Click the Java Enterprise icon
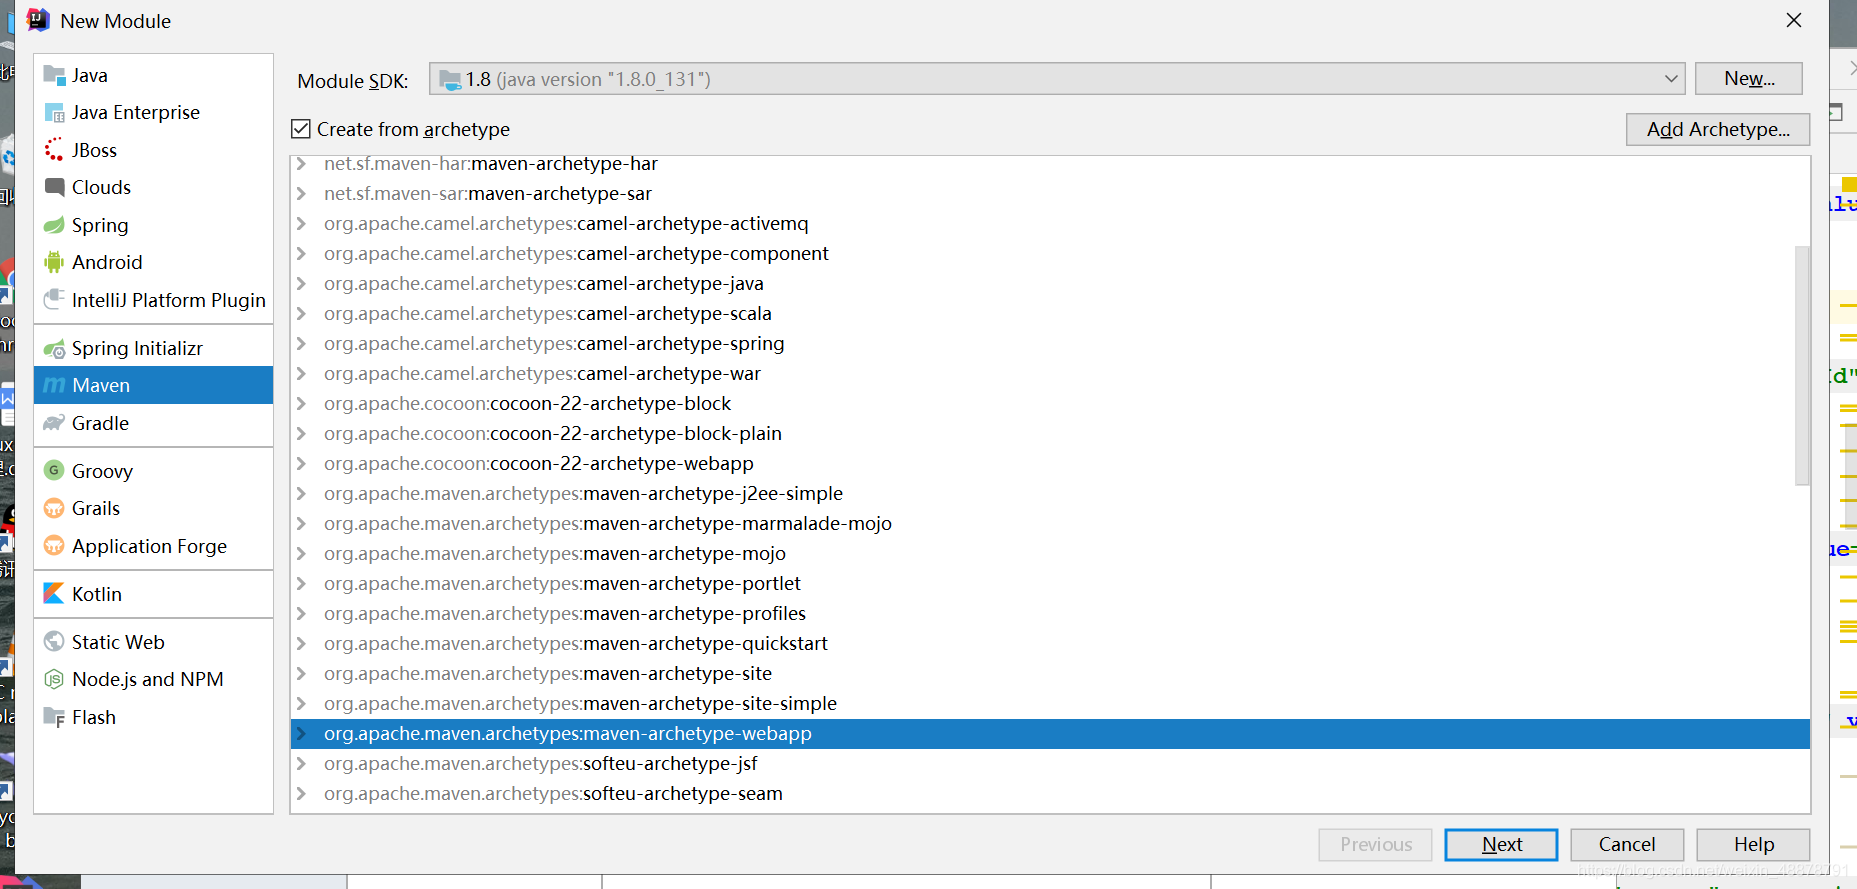 [54, 113]
